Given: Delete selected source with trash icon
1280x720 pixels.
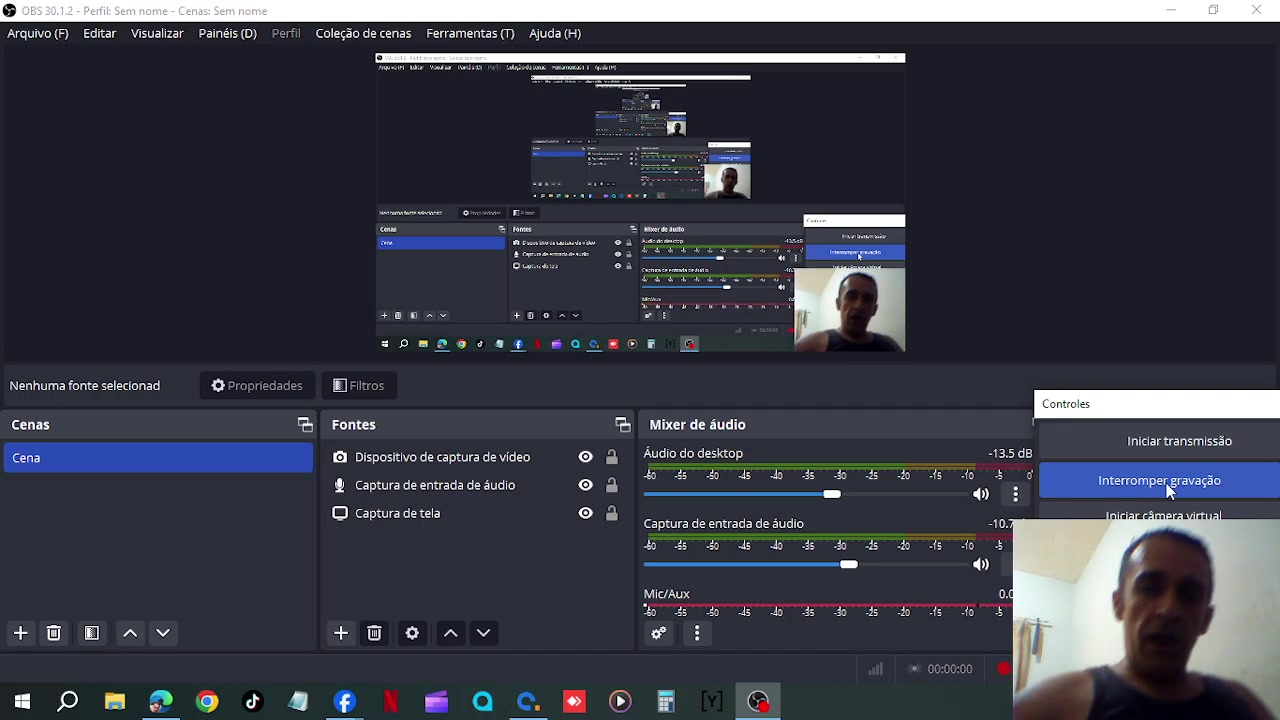Looking at the screenshot, I should click(374, 633).
